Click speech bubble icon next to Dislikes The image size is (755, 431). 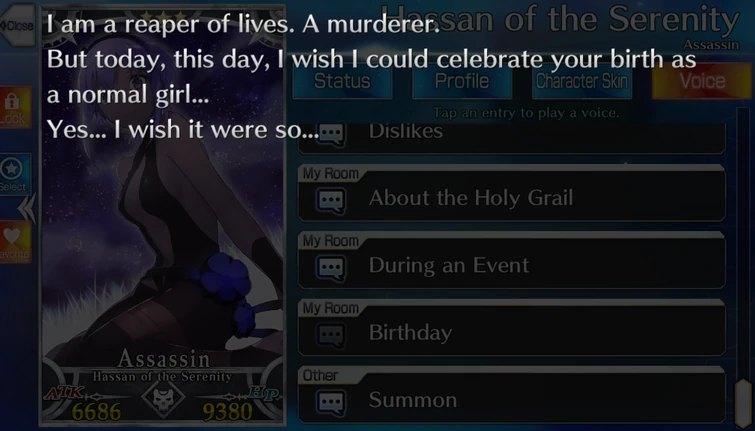[331, 133]
